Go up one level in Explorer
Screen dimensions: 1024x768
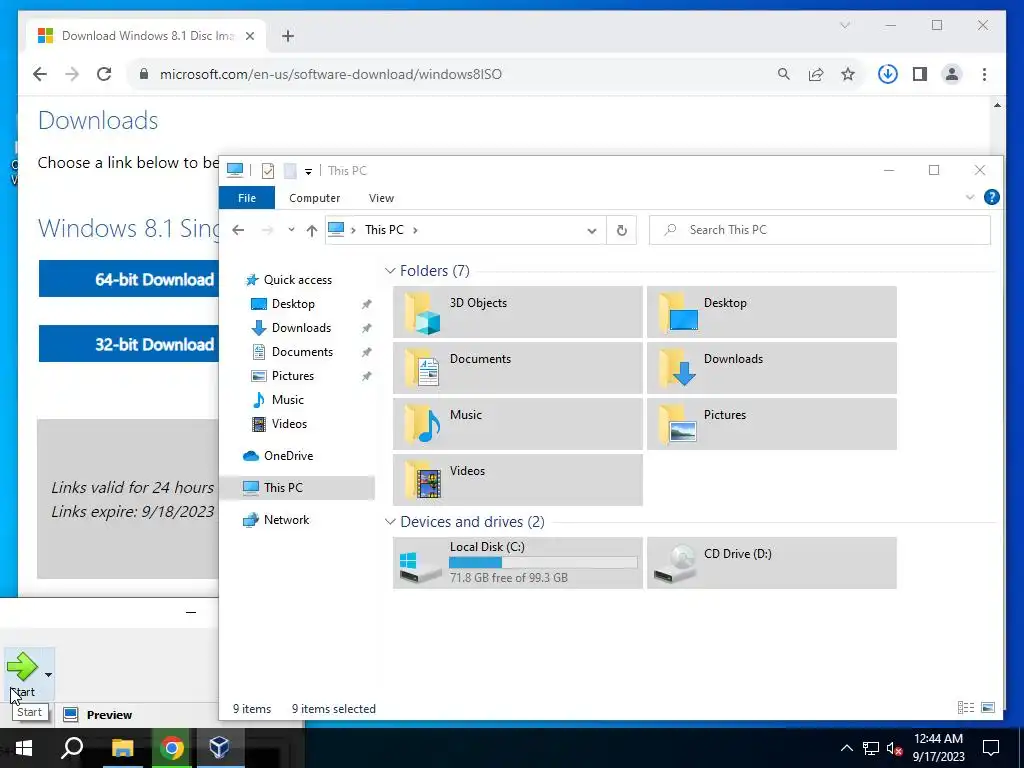point(312,230)
